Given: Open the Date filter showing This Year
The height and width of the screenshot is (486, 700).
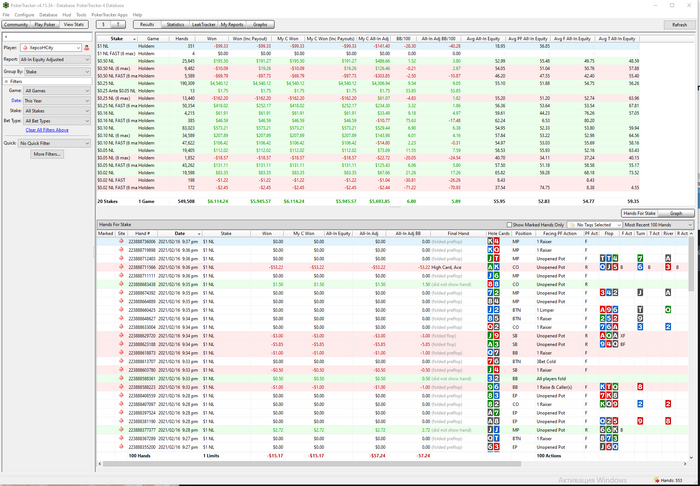Looking at the screenshot, I should [57, 101].
